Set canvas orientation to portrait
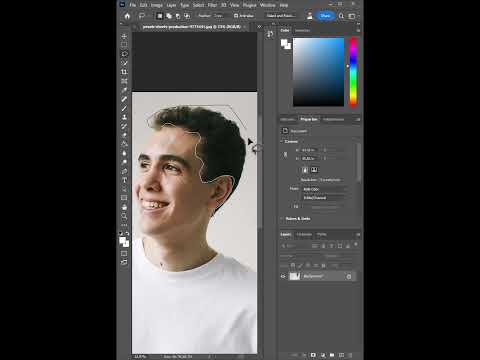Screen dimensions: 480x360 [x=305, y=170]
